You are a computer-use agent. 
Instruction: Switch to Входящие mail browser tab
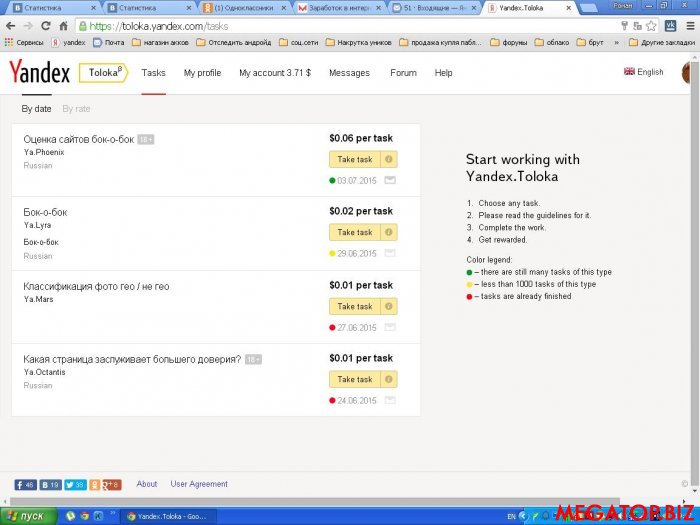coord(435,8)
